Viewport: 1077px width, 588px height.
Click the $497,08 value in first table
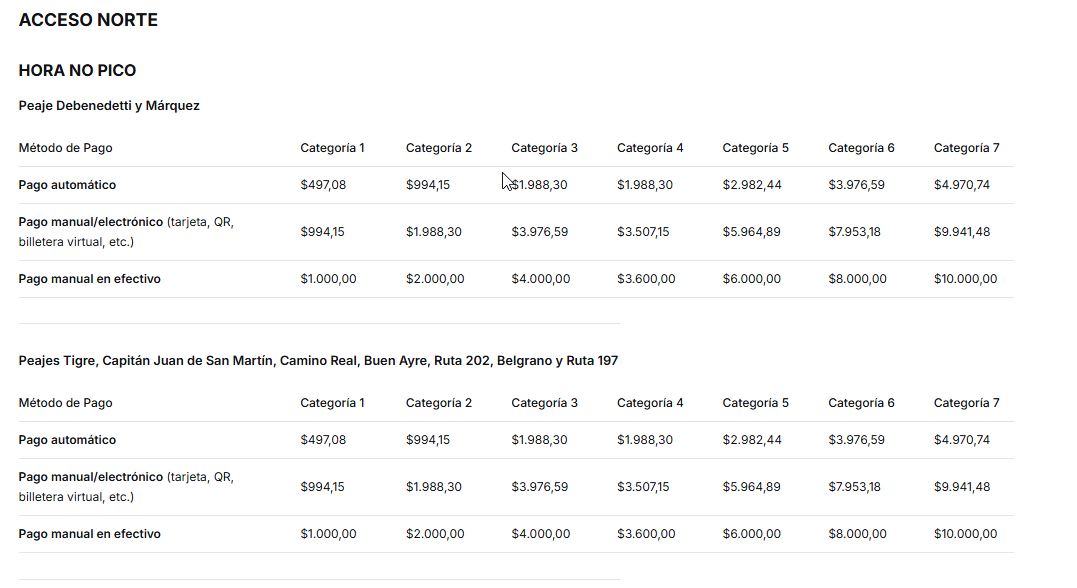click(x=323, y=185)
